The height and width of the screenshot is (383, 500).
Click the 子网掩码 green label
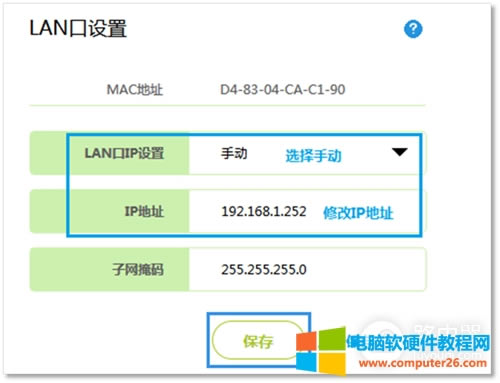tap(138, 269)
